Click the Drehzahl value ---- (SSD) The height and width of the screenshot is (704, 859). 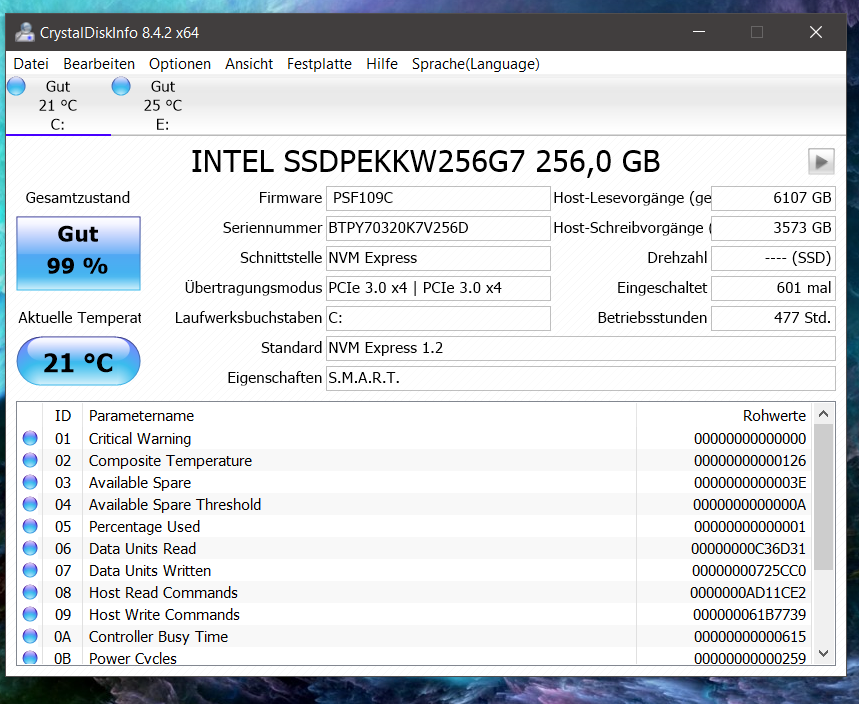click(773, 258)
